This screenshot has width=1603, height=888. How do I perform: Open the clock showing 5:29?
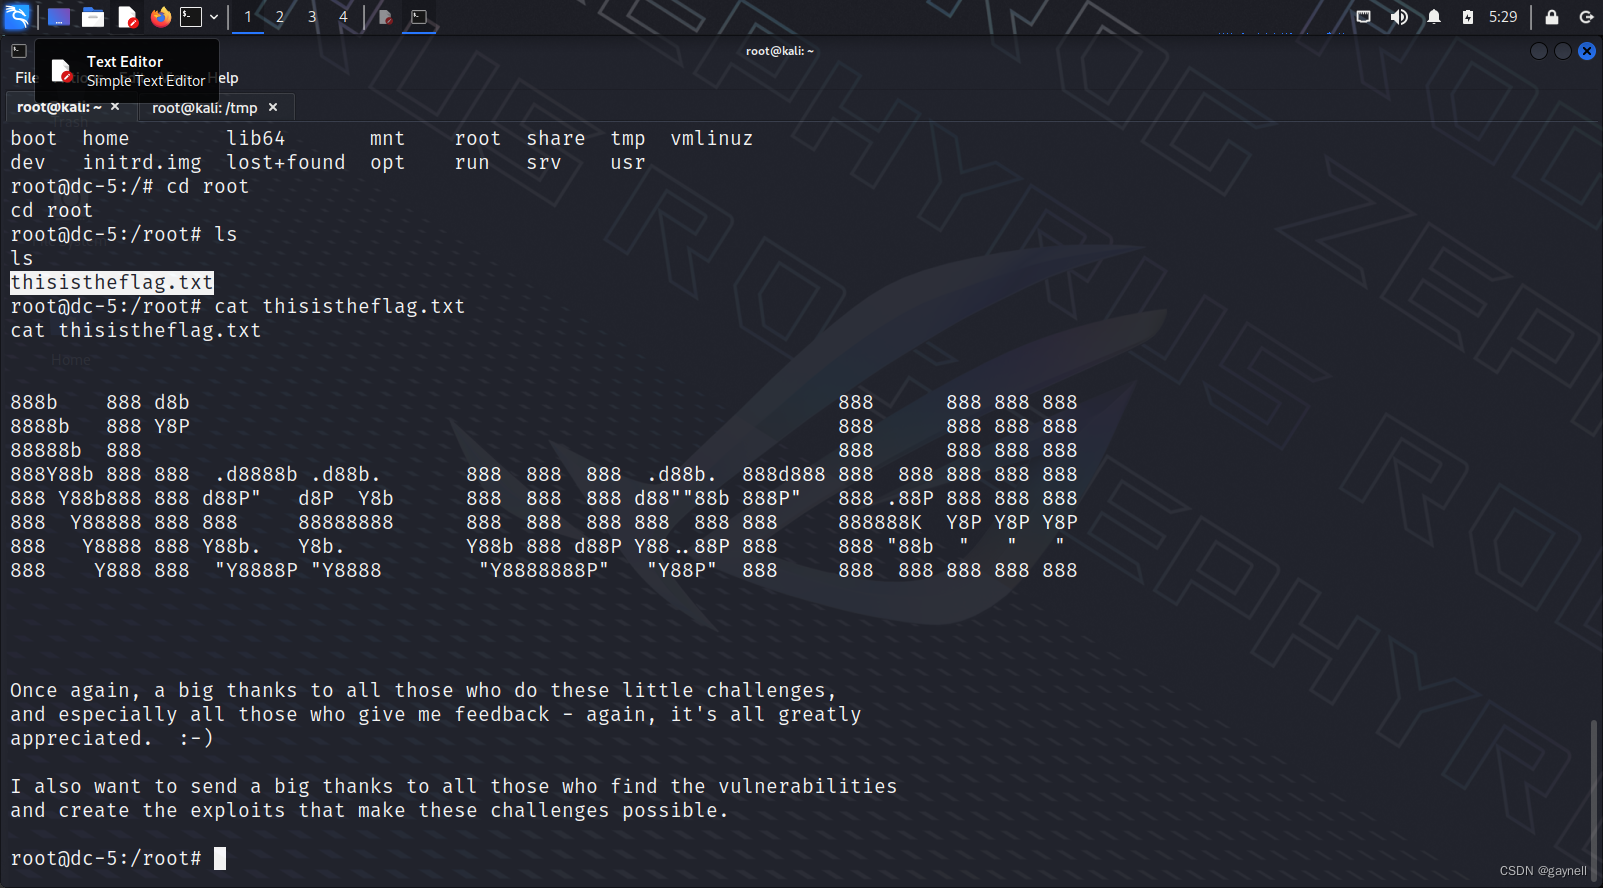pyautogui.click(x=1503, y=17)
